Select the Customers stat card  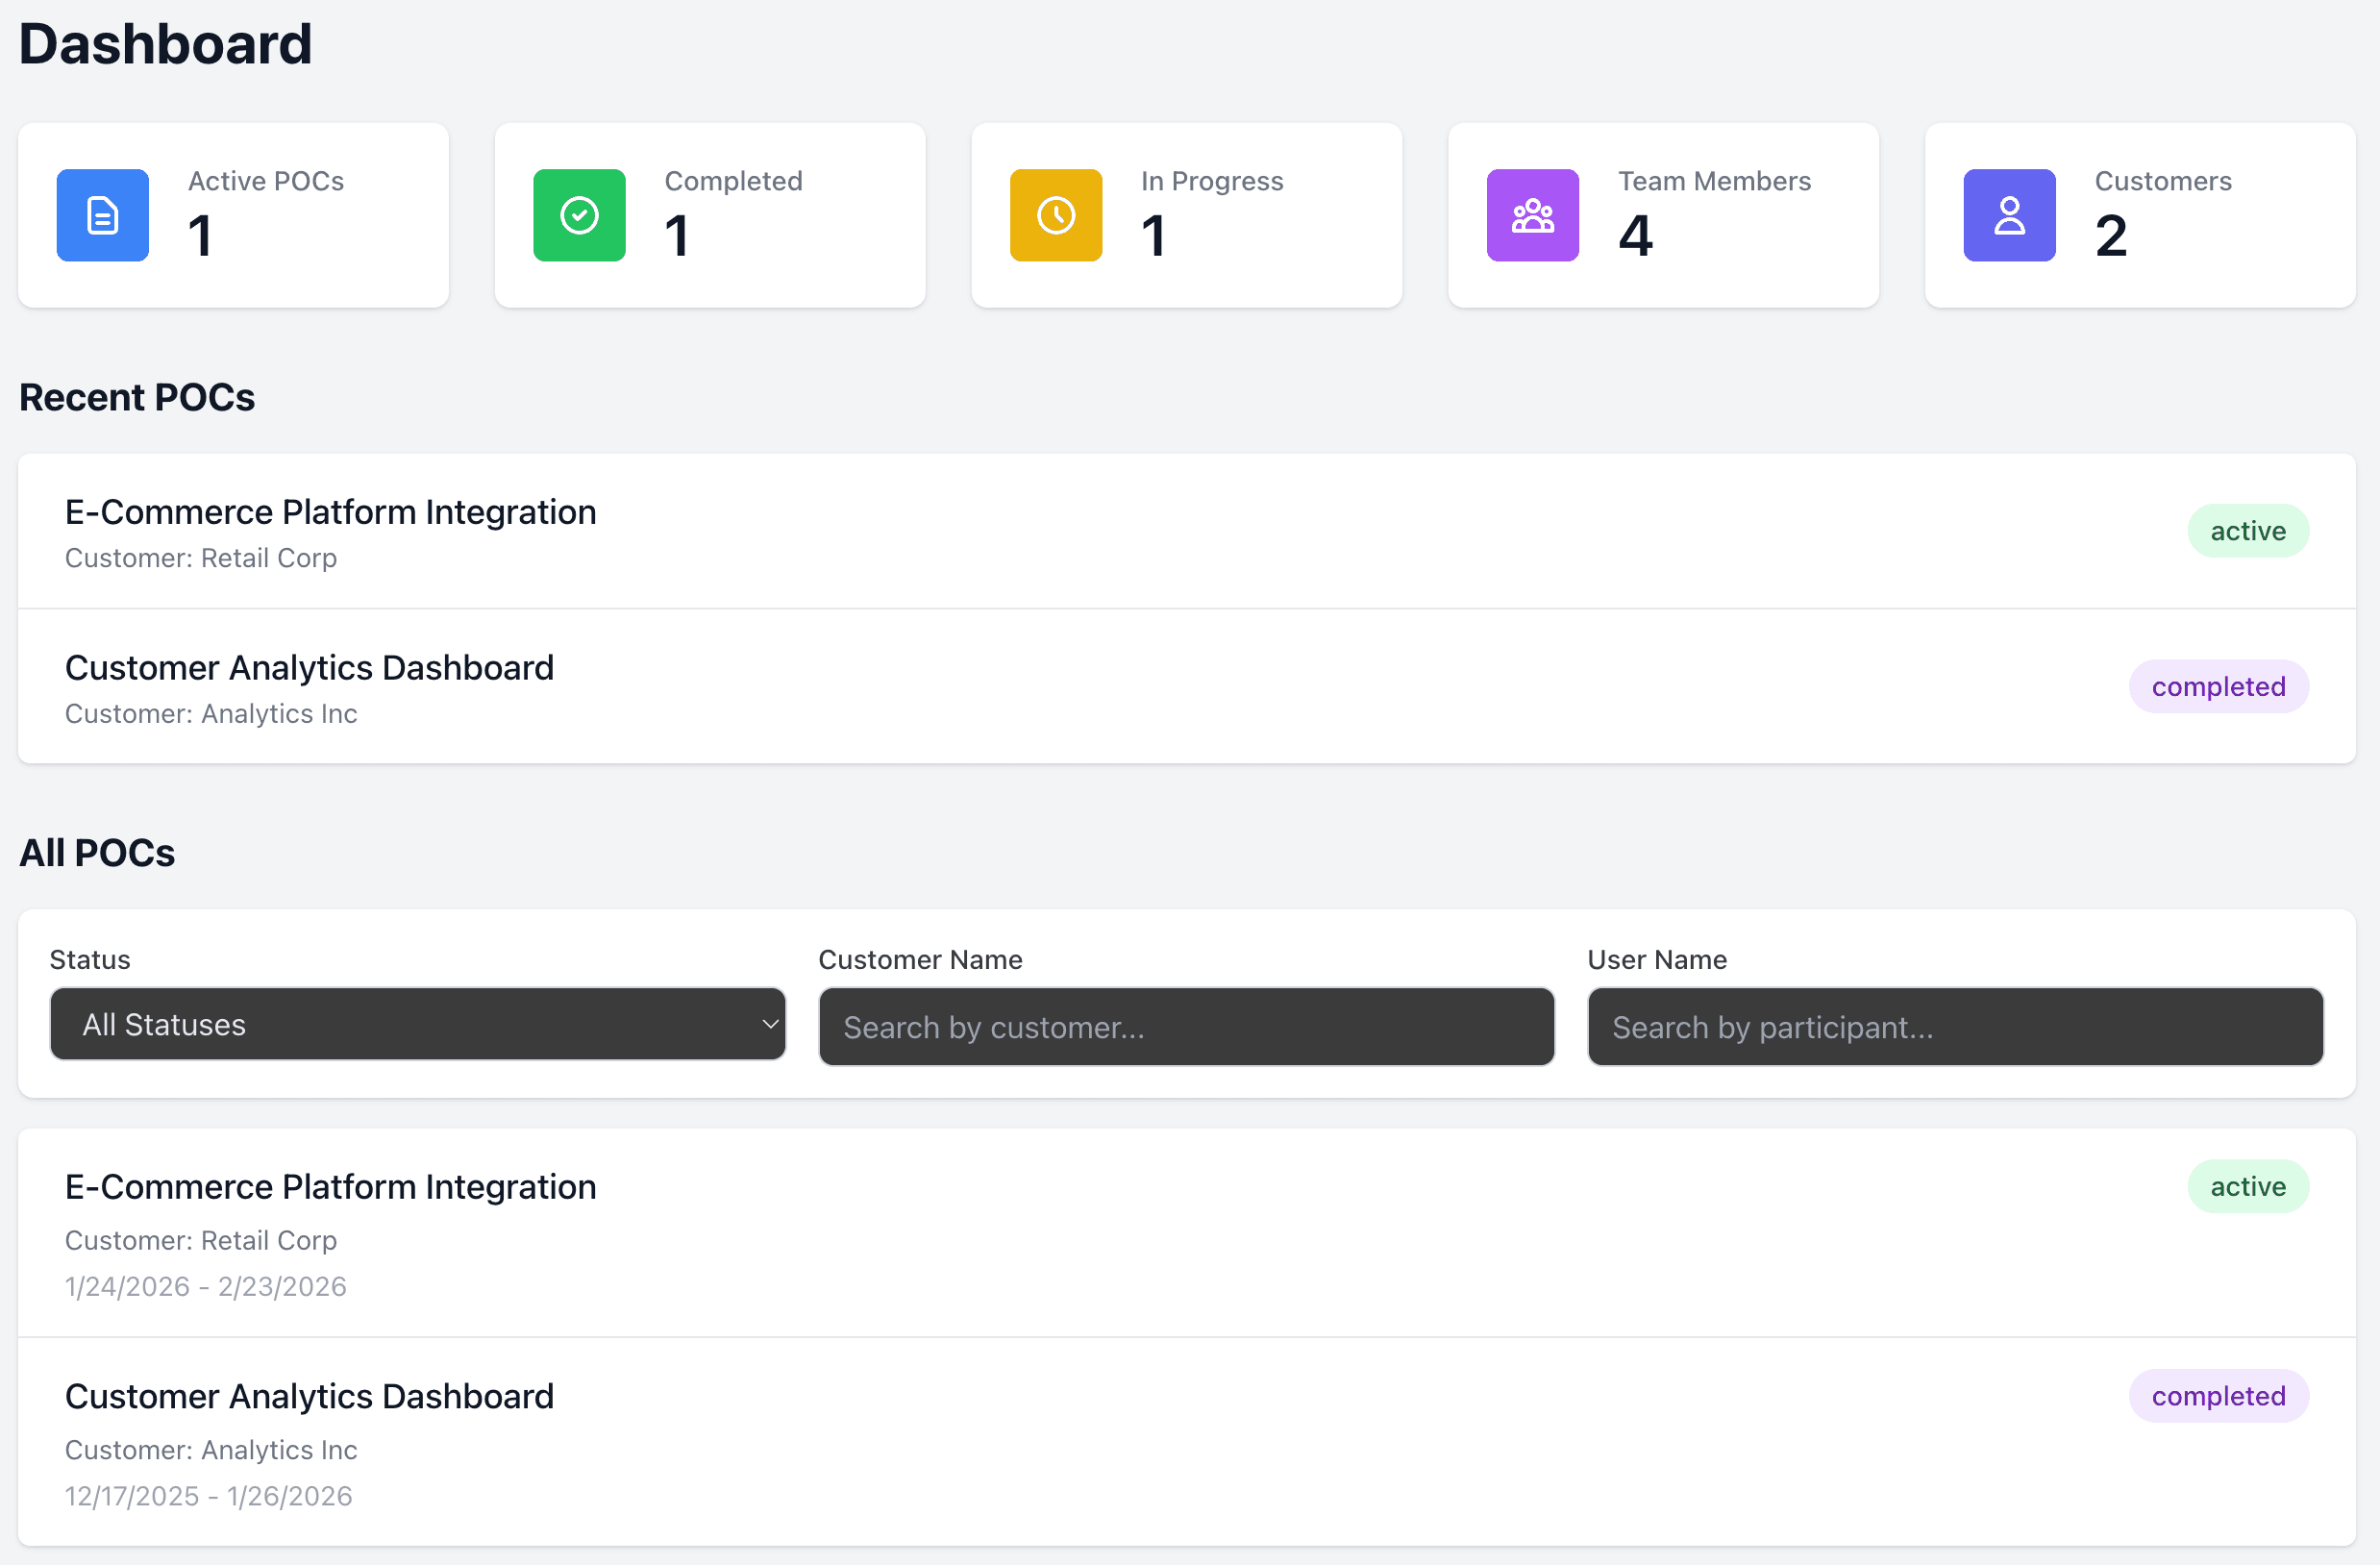click(x=2140, y=215)
